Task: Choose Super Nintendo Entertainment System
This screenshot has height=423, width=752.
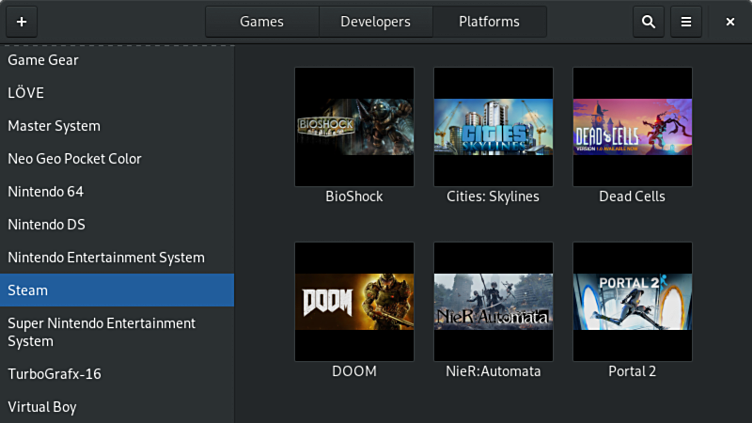Action: (101, 332)
